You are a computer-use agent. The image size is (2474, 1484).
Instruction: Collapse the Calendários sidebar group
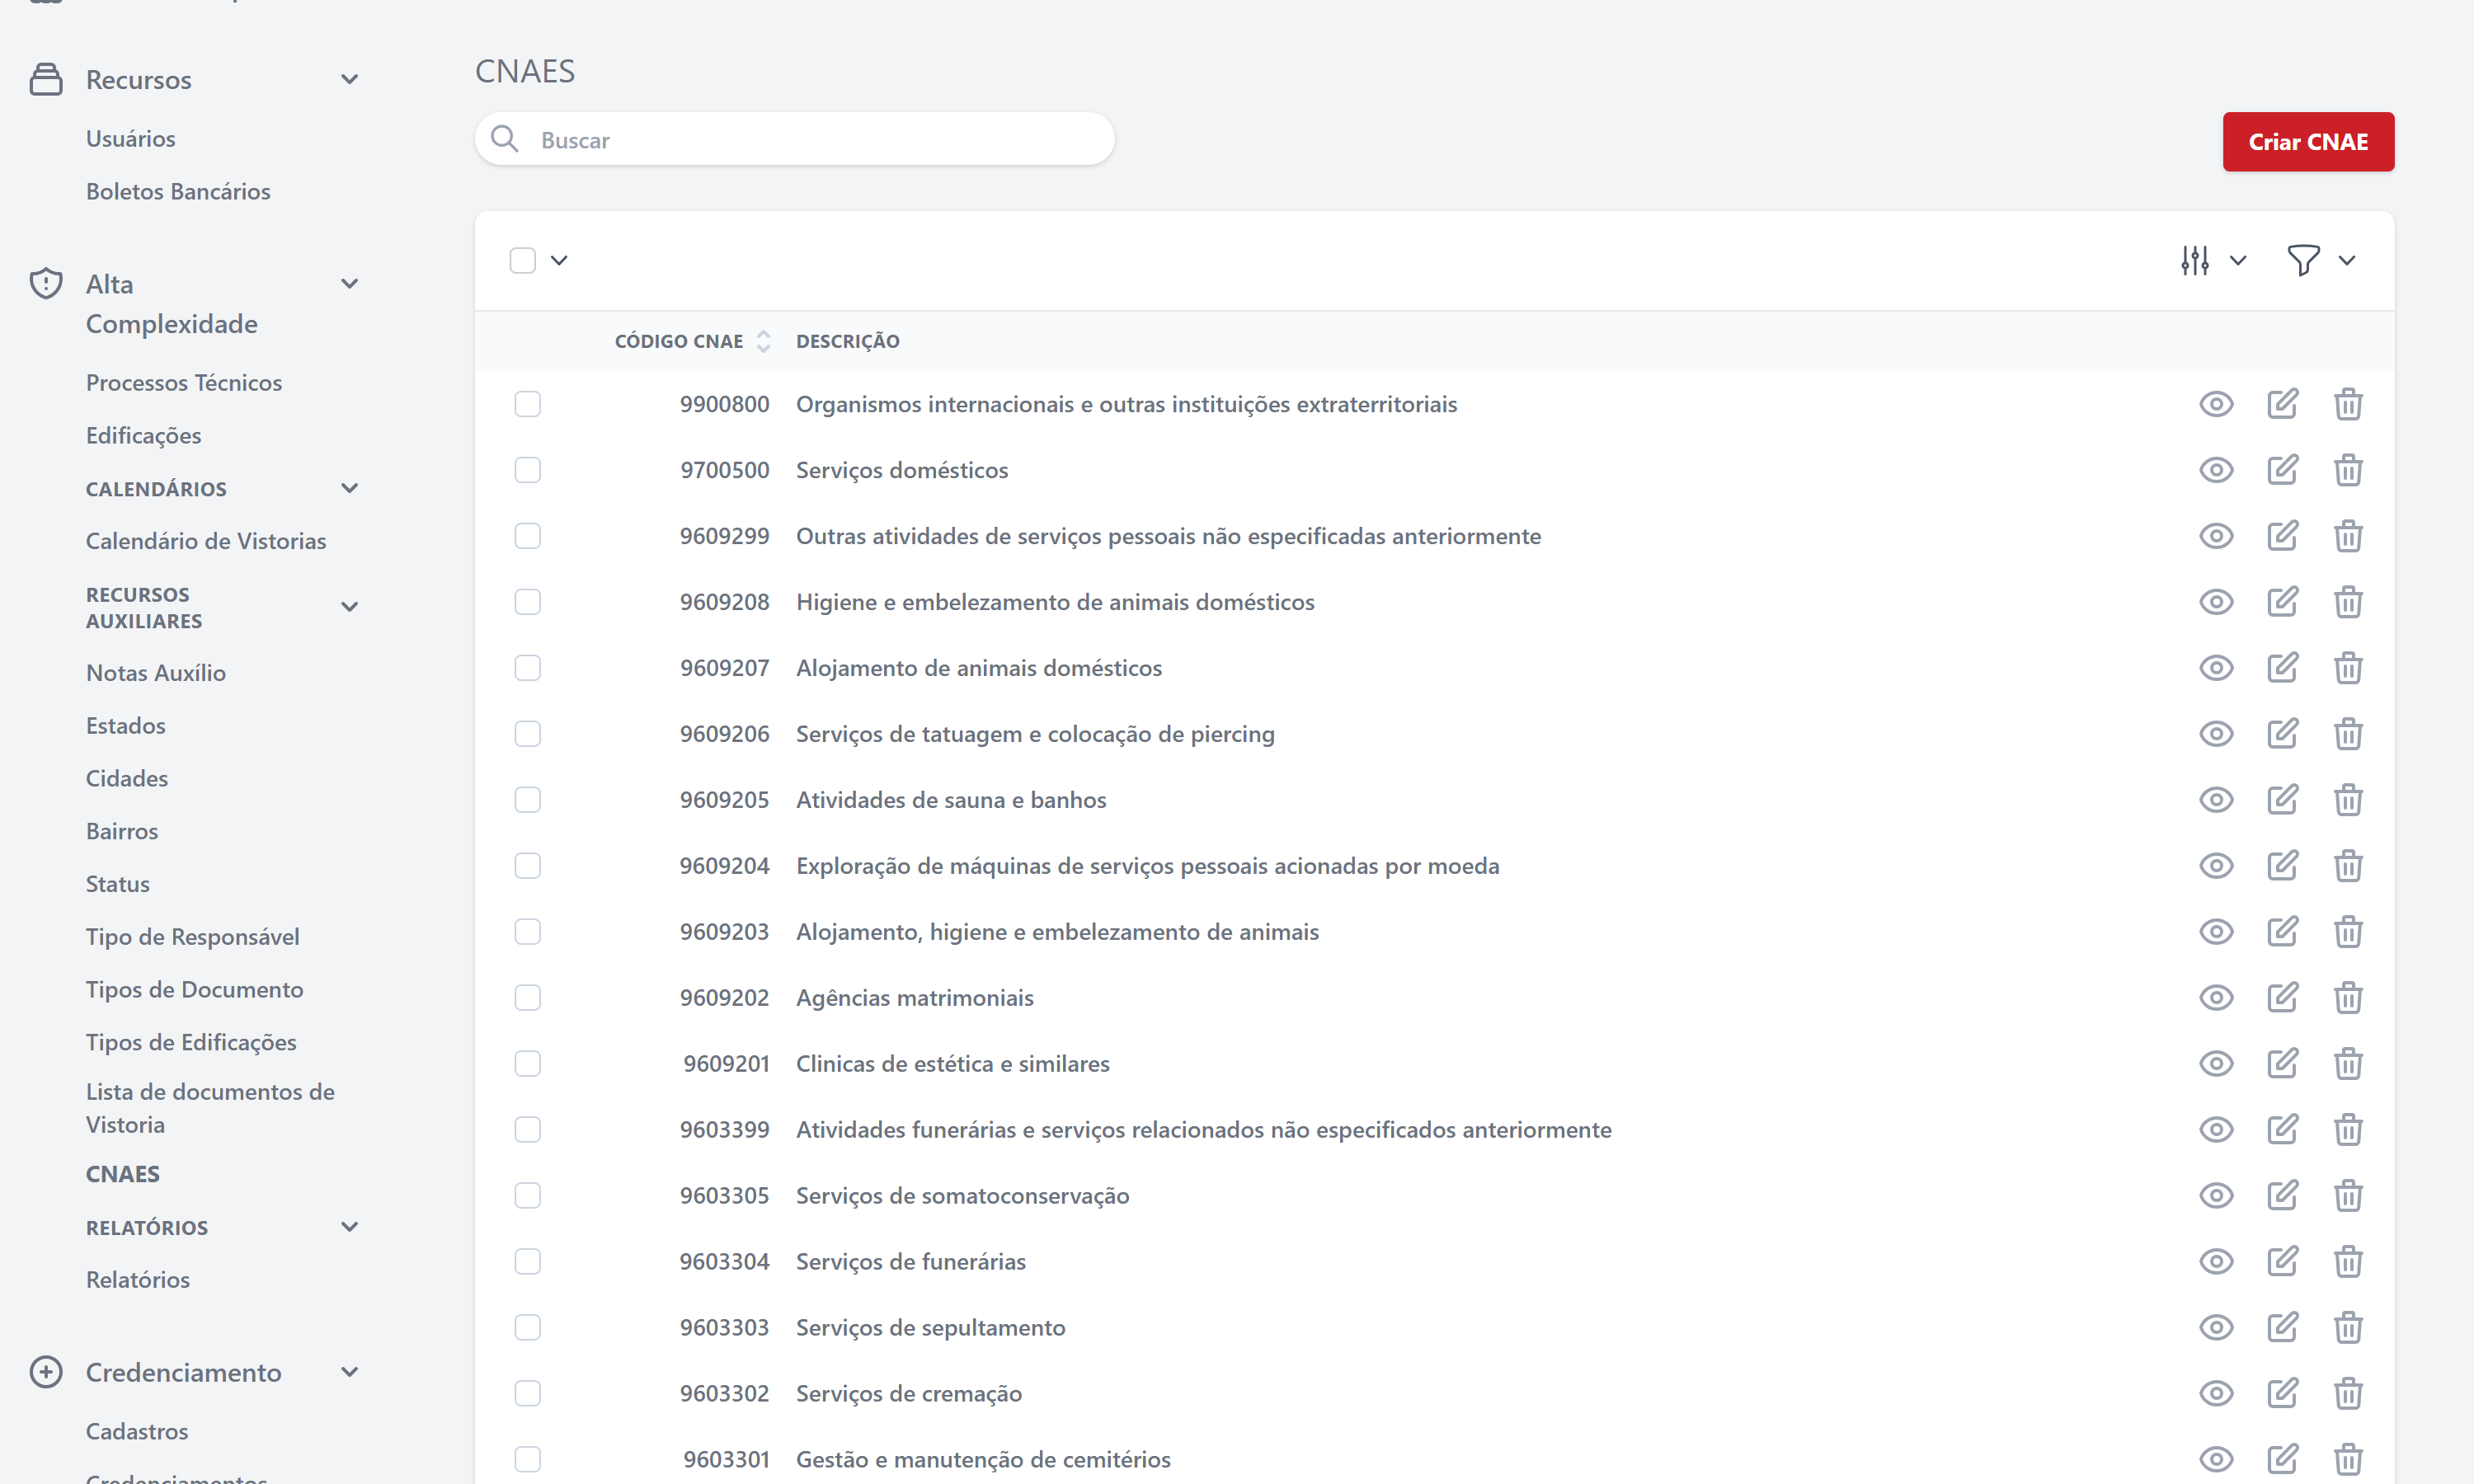tap(349, 488)
